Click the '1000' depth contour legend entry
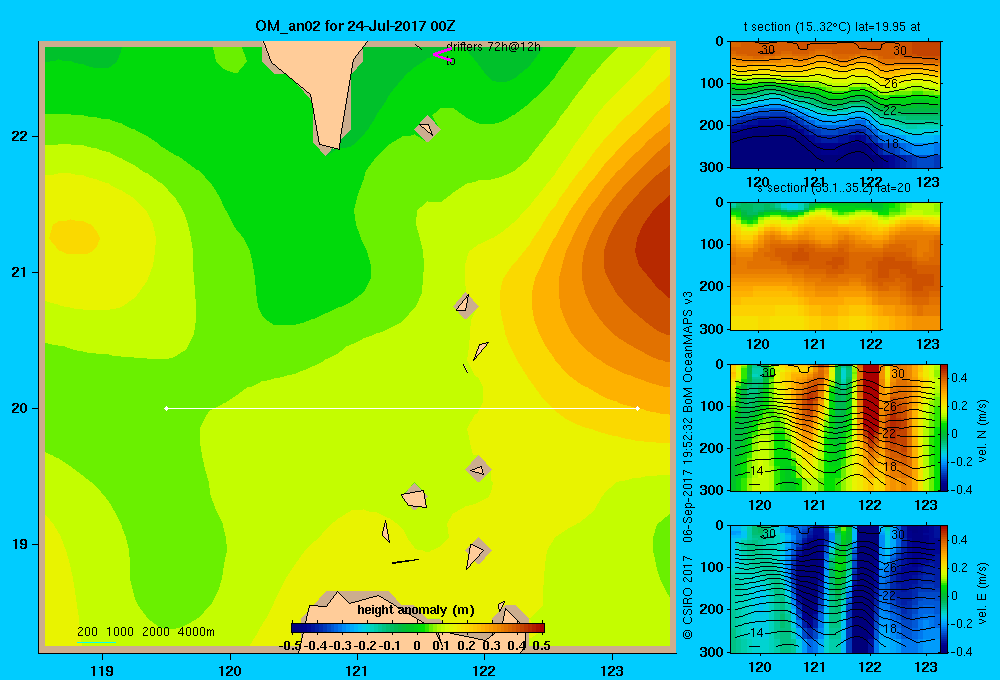Screen dimensions: 1000x680 pyautogui.click(x=120, y=632)
